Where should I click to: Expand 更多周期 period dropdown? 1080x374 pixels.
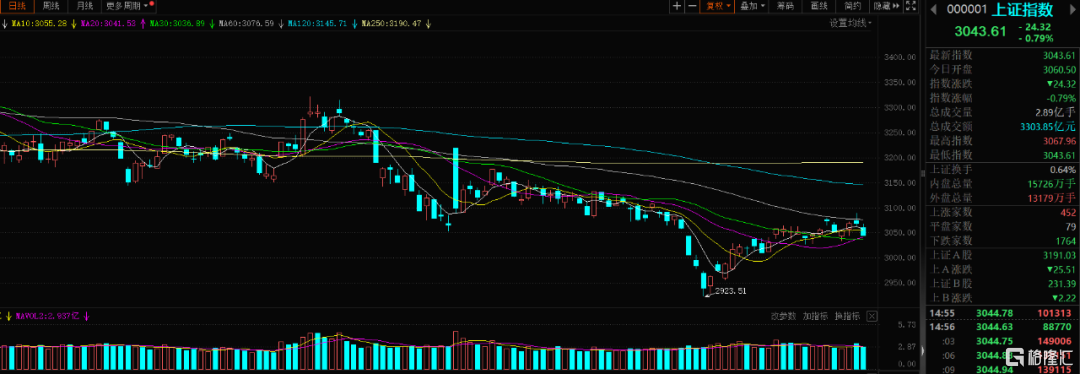[x=129, y=6]
